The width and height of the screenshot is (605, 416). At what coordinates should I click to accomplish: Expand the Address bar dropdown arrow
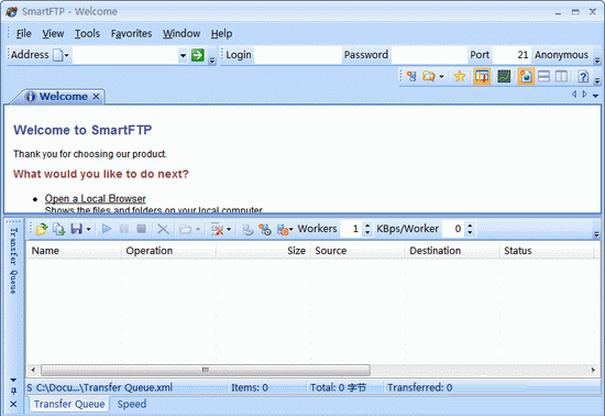click(183, 55)
